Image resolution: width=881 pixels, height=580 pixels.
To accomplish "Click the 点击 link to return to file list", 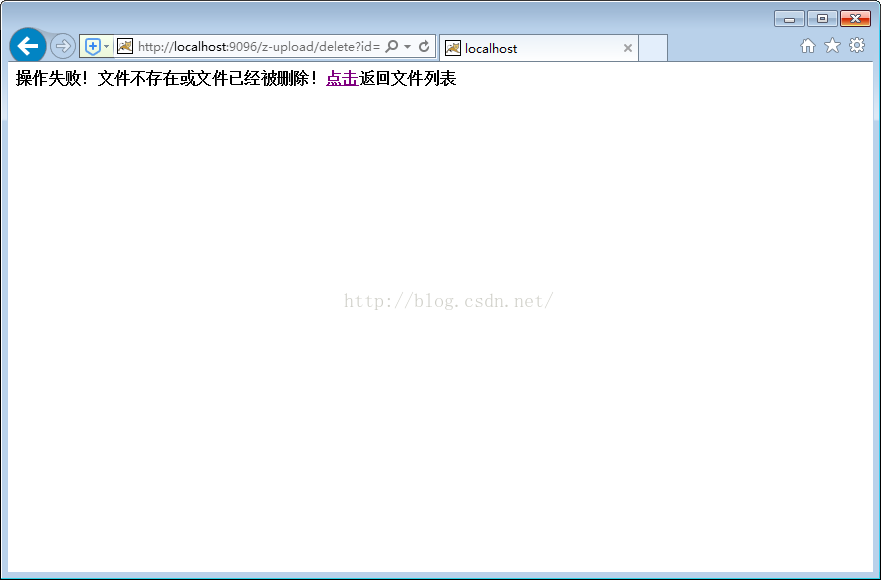I will [342, 79].
